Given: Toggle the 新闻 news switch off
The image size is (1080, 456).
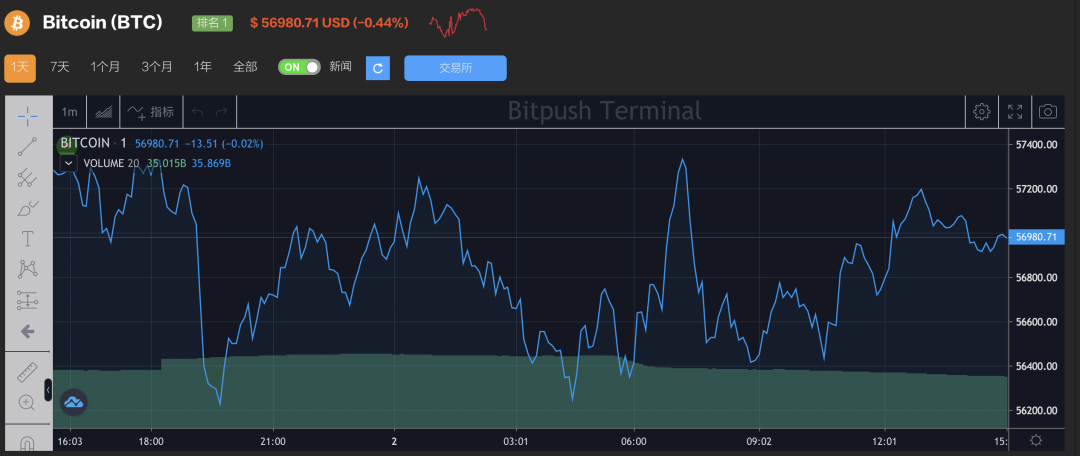Looking at the screenshot, I should click(300, 67).
